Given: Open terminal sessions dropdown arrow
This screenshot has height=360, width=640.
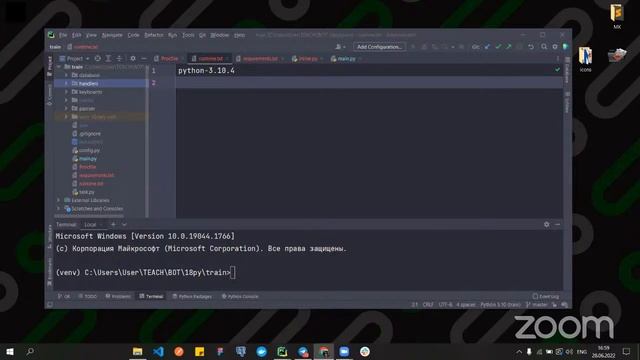Looking at the screenshot, I should 124,224.
